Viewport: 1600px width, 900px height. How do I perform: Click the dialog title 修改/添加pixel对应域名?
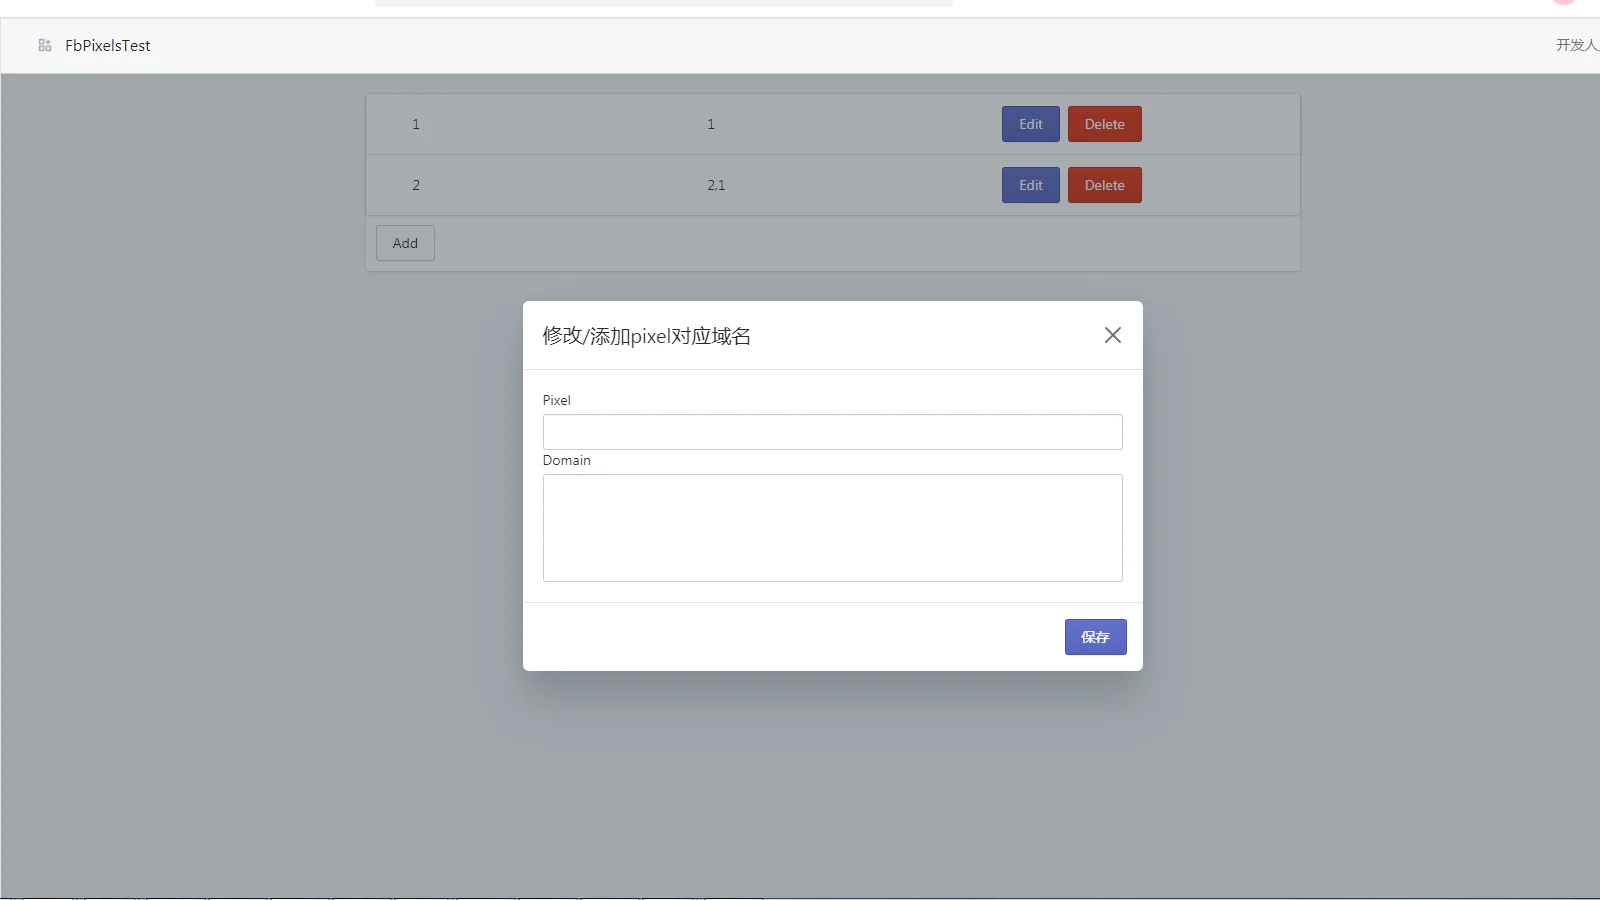coord(646,336)
